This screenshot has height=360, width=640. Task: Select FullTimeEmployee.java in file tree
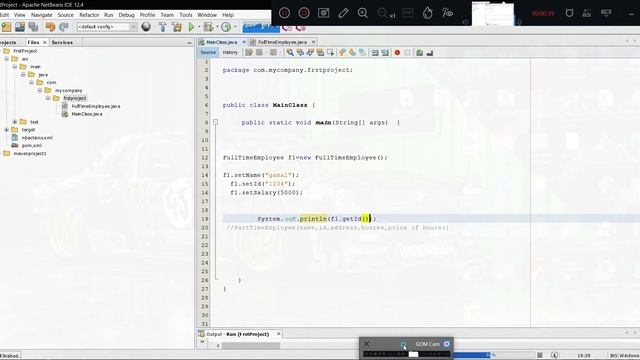96,106
